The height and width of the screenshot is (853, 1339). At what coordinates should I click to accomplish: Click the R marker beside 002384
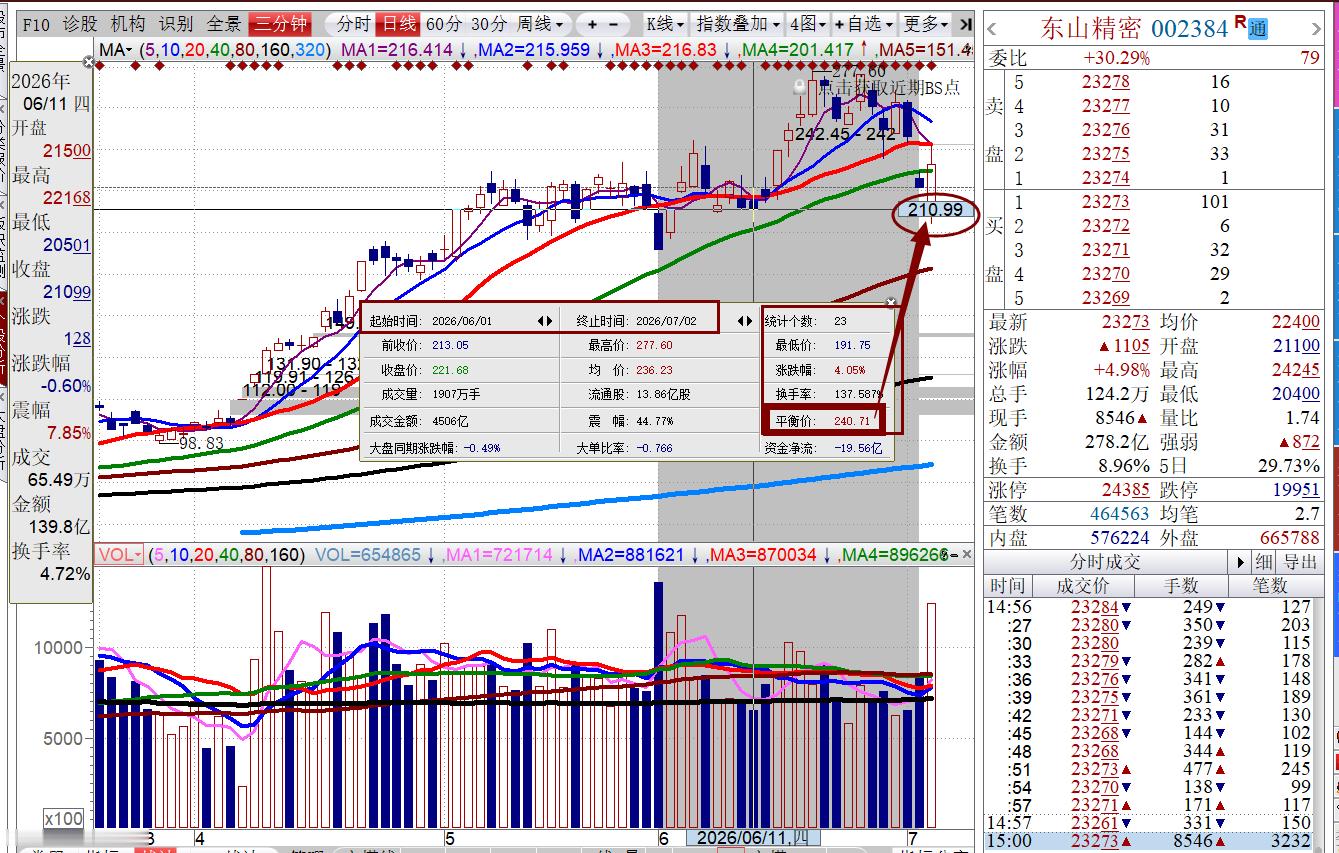1239,21
